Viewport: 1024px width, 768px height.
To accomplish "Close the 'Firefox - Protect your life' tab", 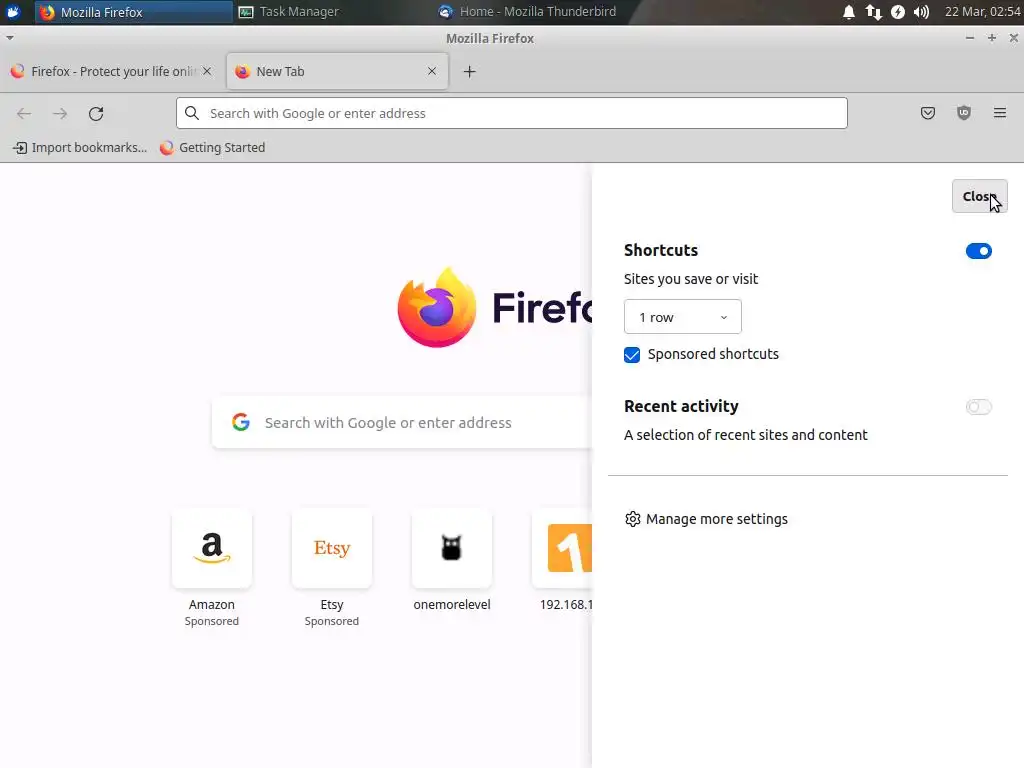I will pyautogui.click(x=207, y=71).
